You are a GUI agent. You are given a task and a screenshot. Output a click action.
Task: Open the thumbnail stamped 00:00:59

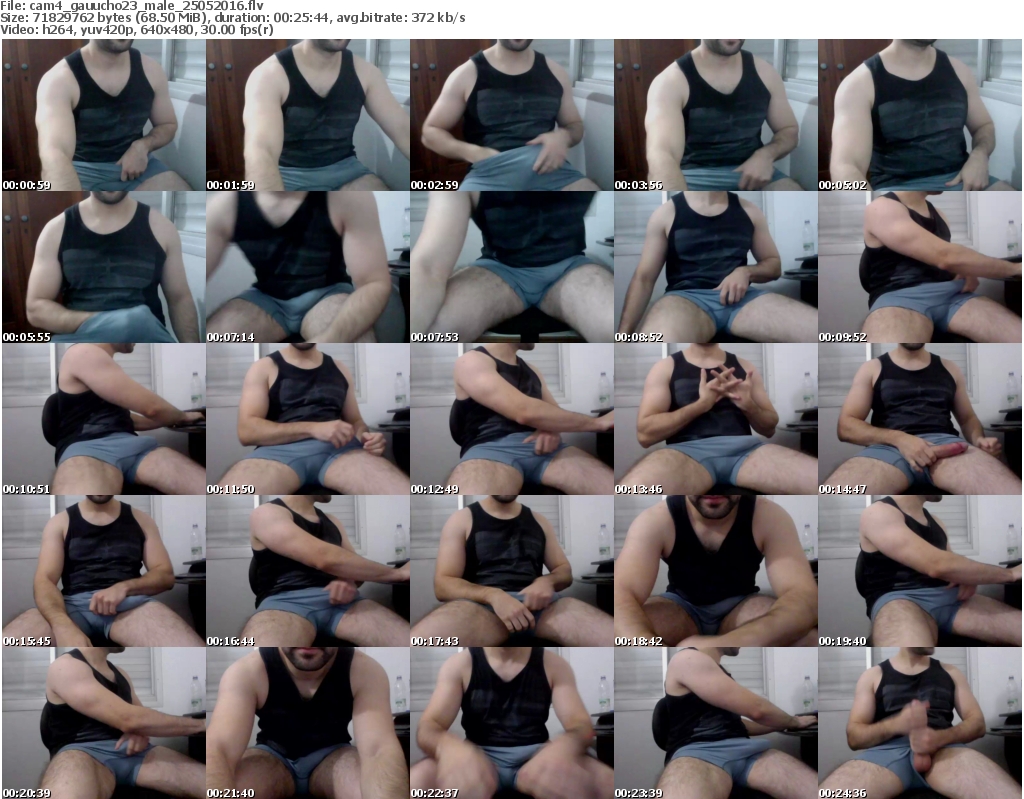click(104, 115)
